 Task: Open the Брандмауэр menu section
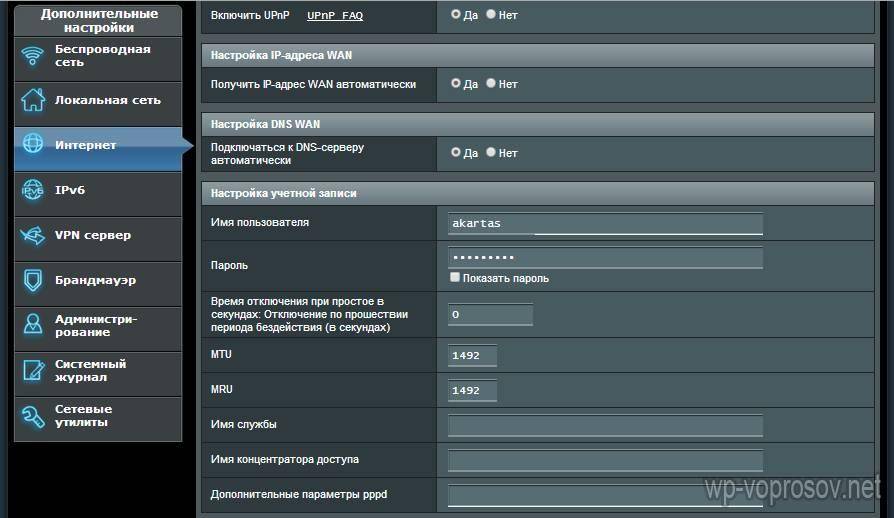(95, 280)
